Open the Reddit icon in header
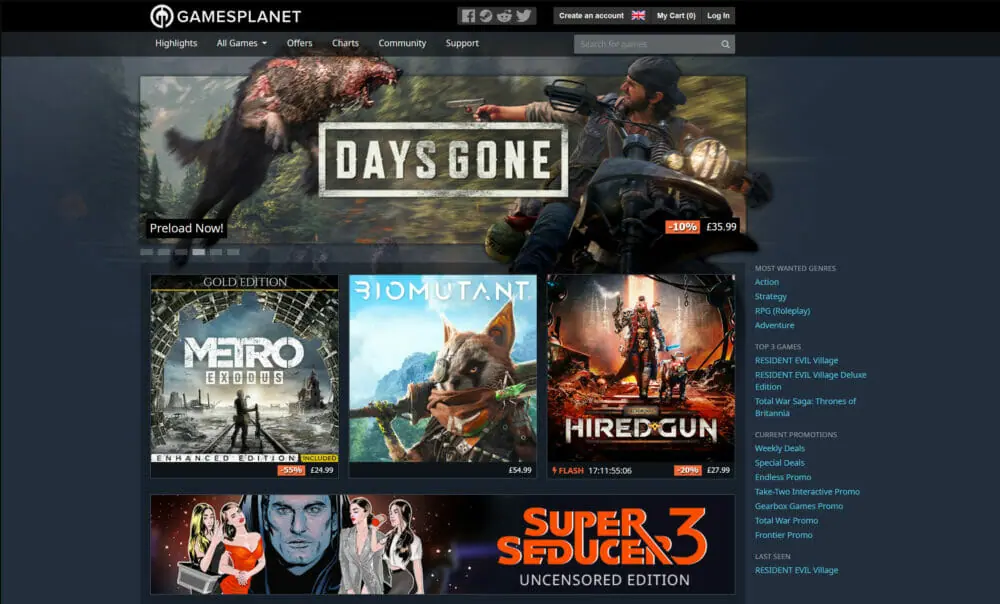The image size is (1000, 604). (504, 16)
